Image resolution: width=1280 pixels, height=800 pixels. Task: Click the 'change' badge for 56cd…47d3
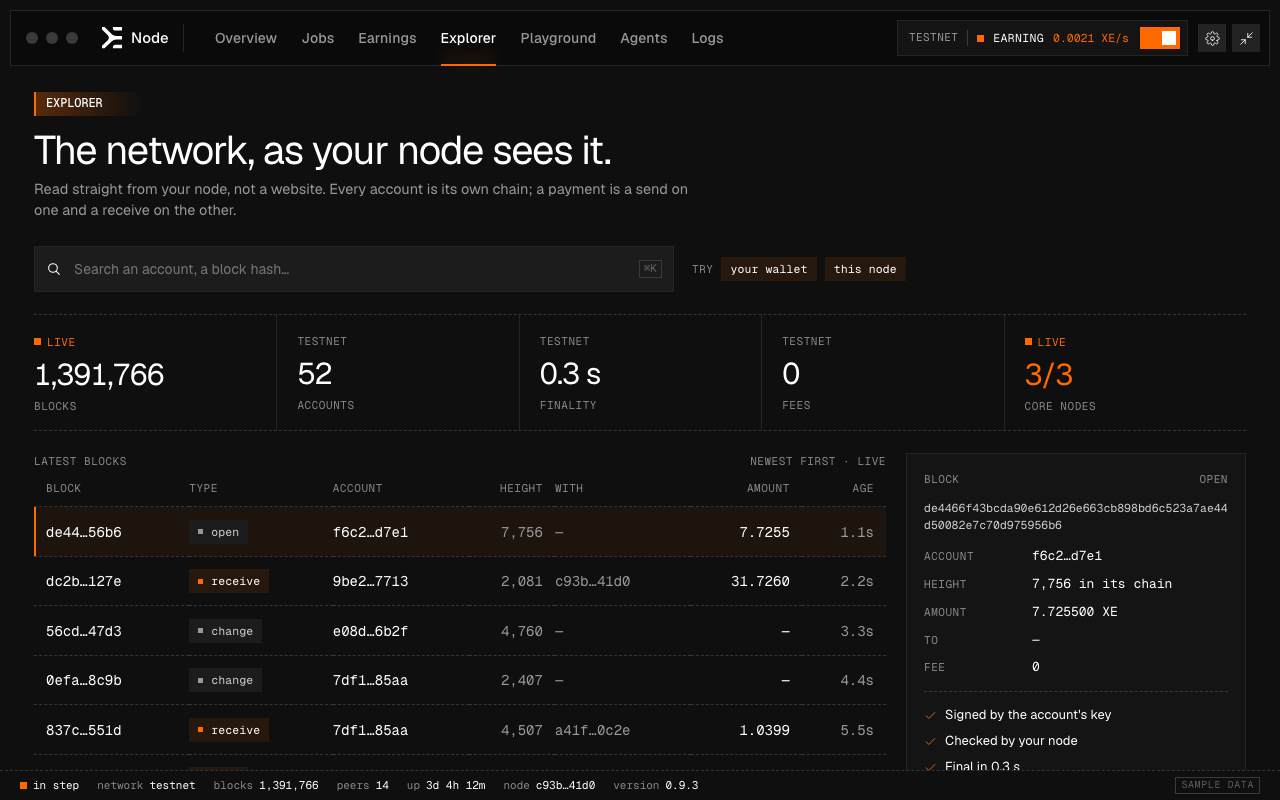(225, 631)
